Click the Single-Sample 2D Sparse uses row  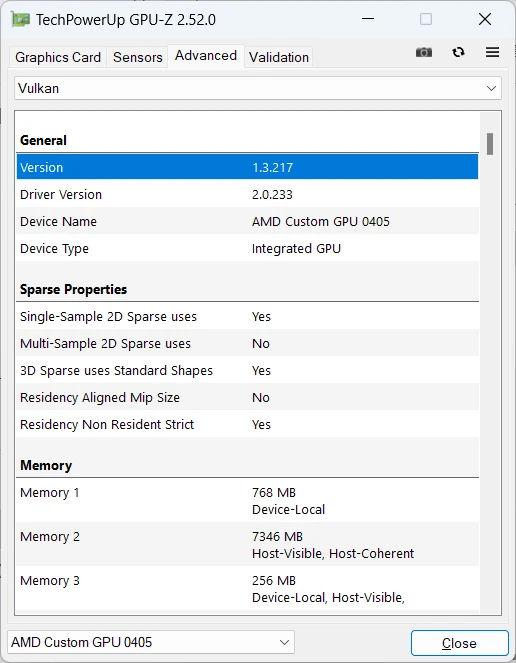point(247,316)
